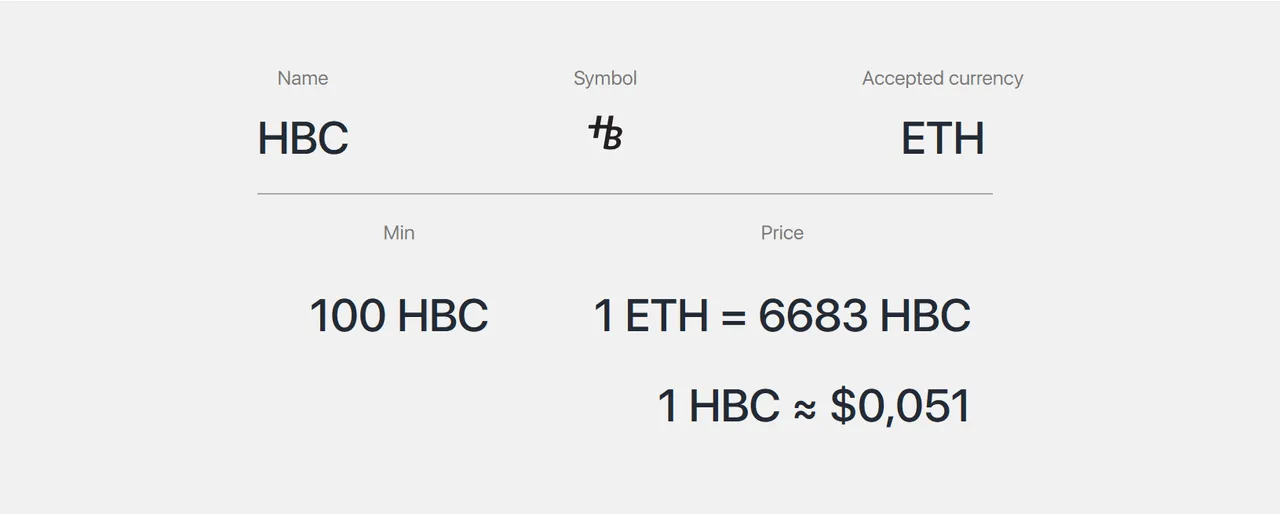Select the "Name" field label
The width and height of the screenshot is (1280, 514).
coord(303,78)
